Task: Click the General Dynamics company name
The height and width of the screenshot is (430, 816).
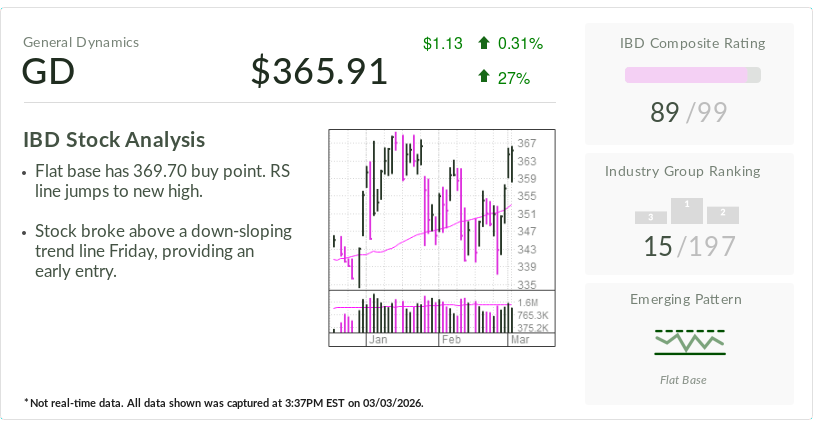Action: click(x=81, y=42)
